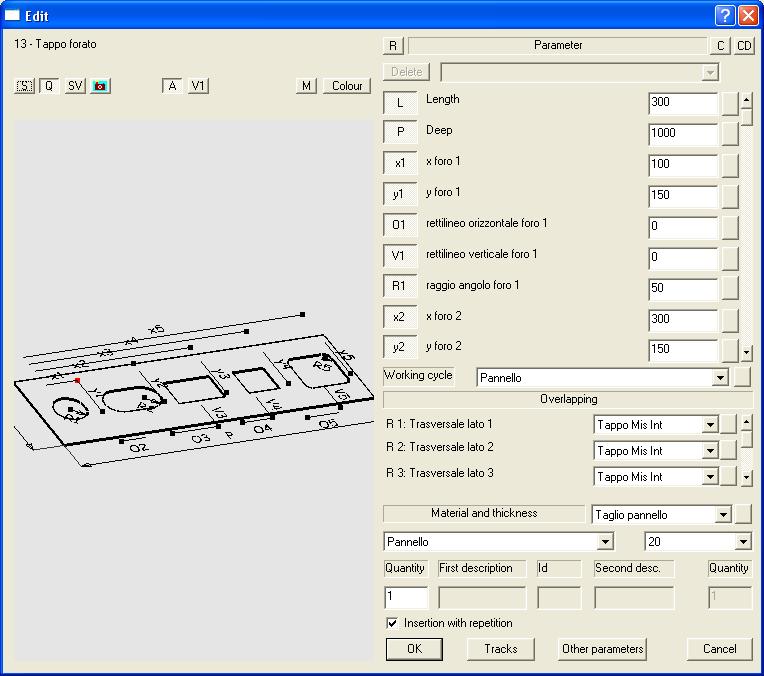764x676 pixels.
Task: Open Other parameters
Action: 603,649
